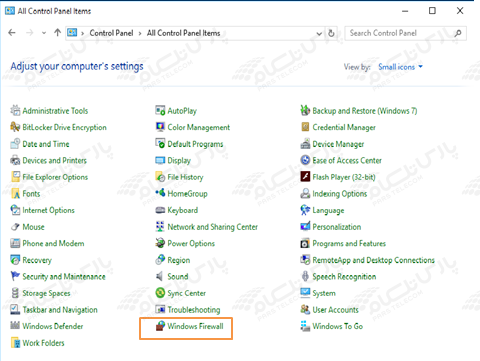Open the Power Options icon
The height and width of the screenshot is (361, 480).
[x=160, y=243]
